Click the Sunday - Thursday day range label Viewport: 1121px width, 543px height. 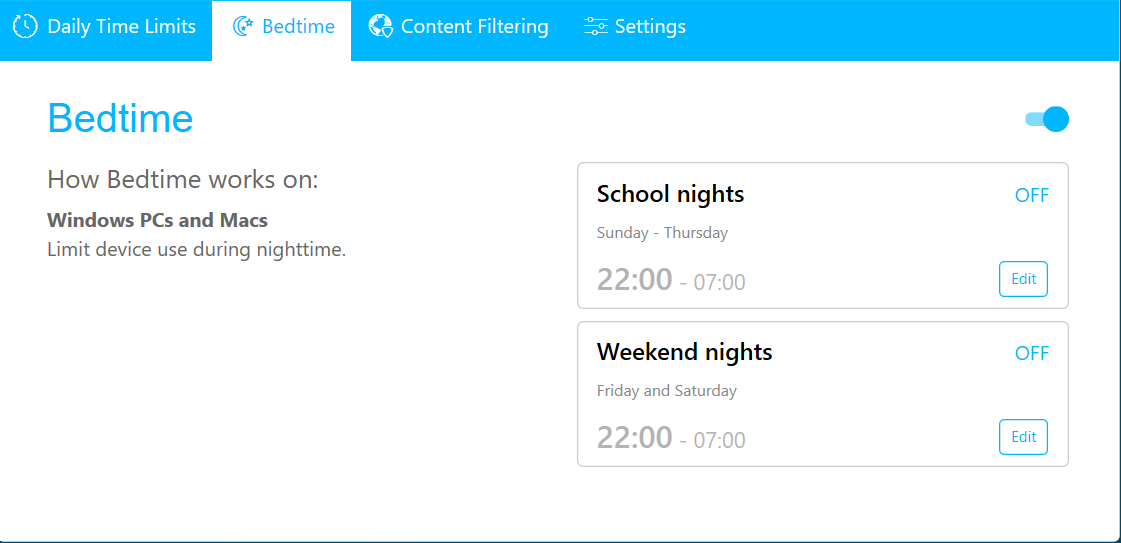[662, 233]
